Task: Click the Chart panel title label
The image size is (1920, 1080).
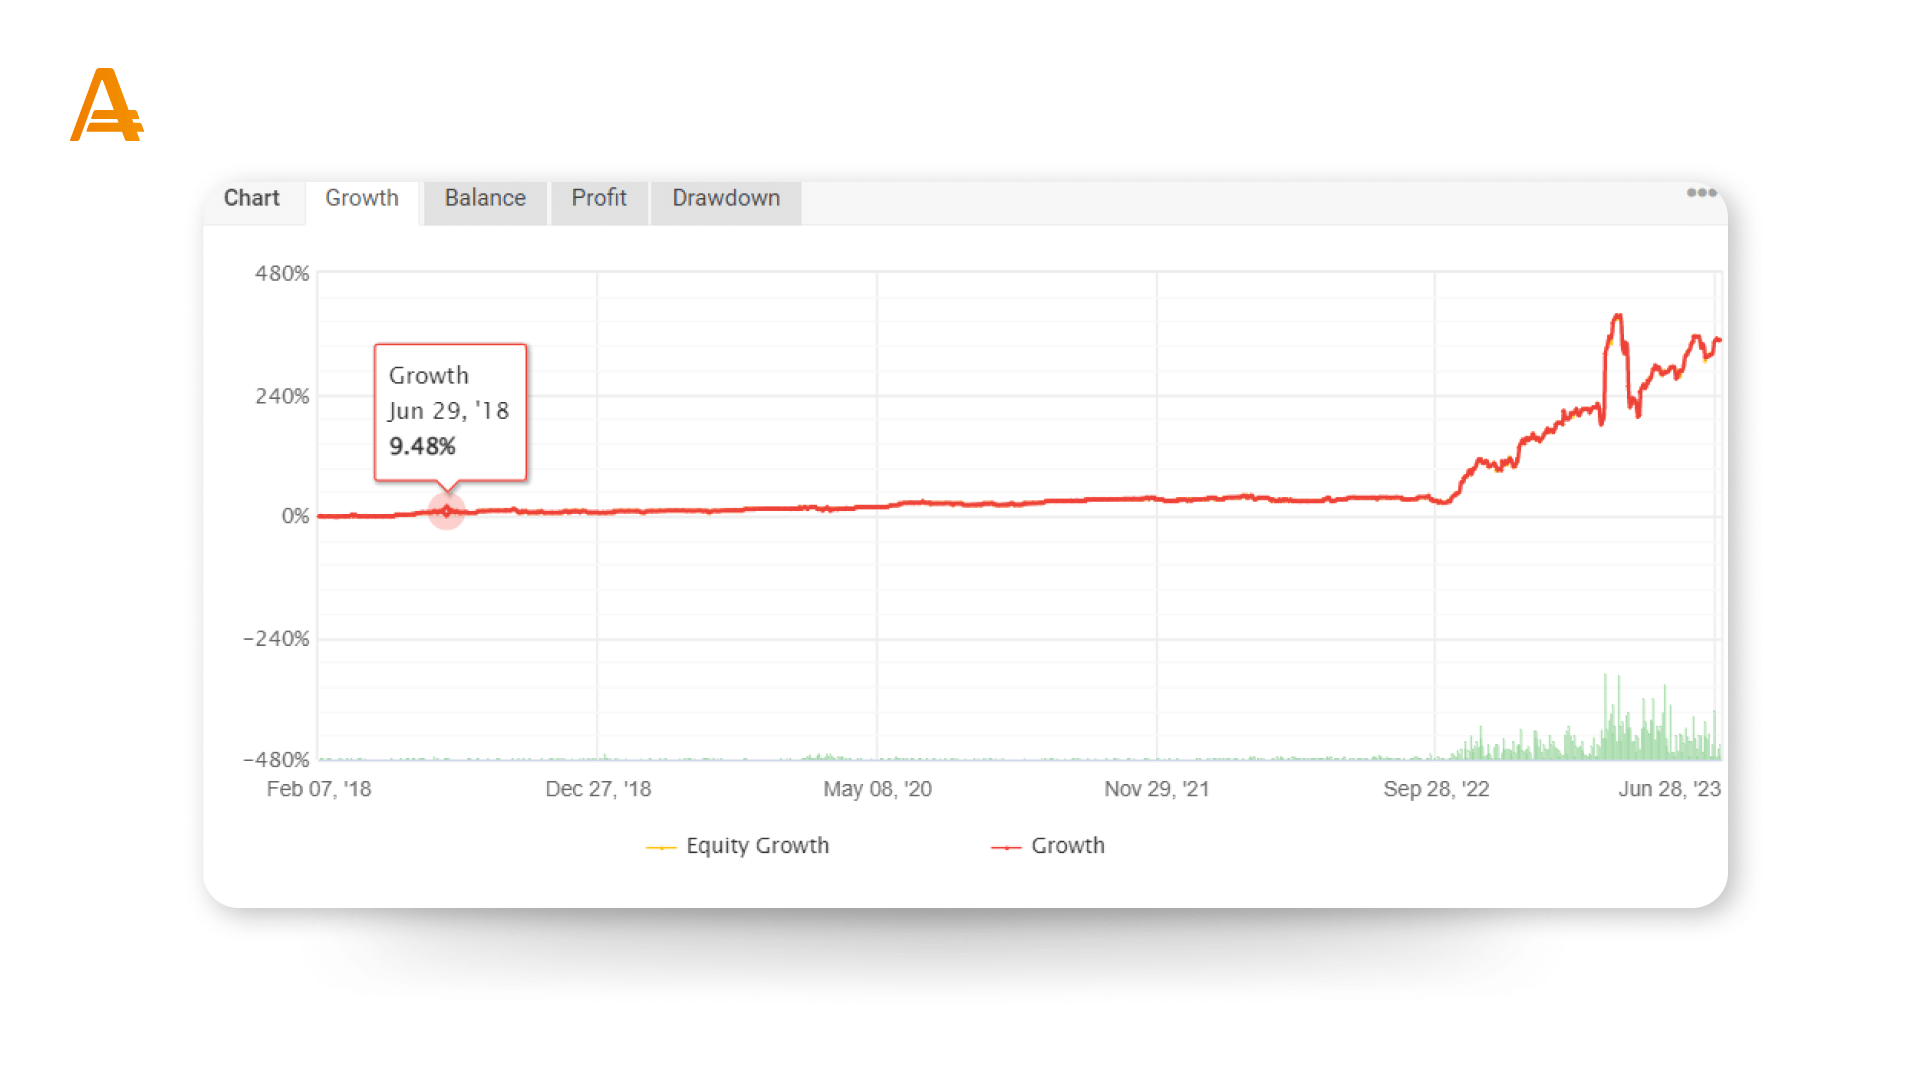Action: [x=251, y=198]
